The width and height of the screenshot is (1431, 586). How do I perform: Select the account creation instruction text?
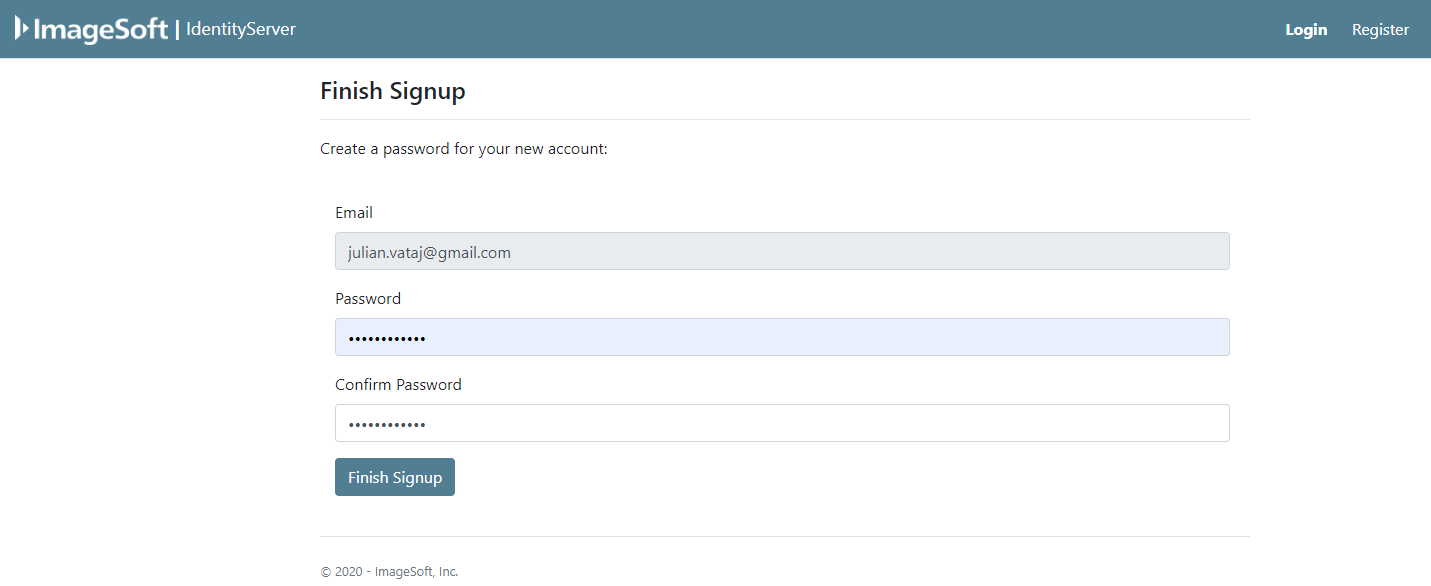[x=464, y=148]
